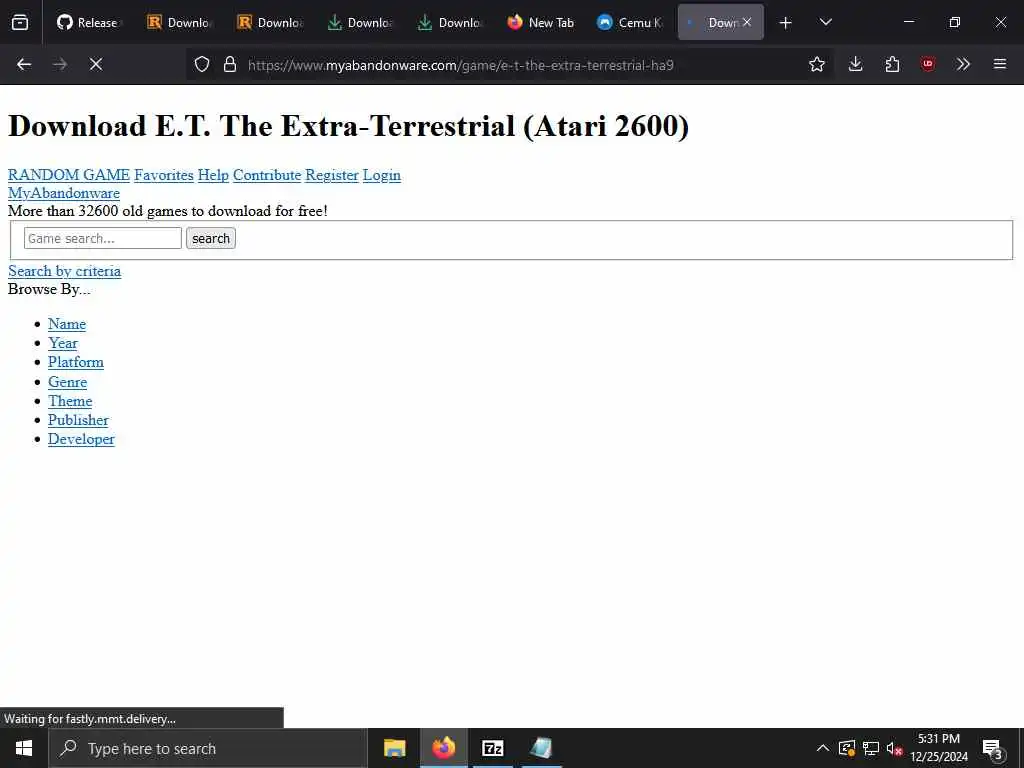The image size is (1024, 768).
Task: Open the Favorites link
Action: click(x=164, y=175)
